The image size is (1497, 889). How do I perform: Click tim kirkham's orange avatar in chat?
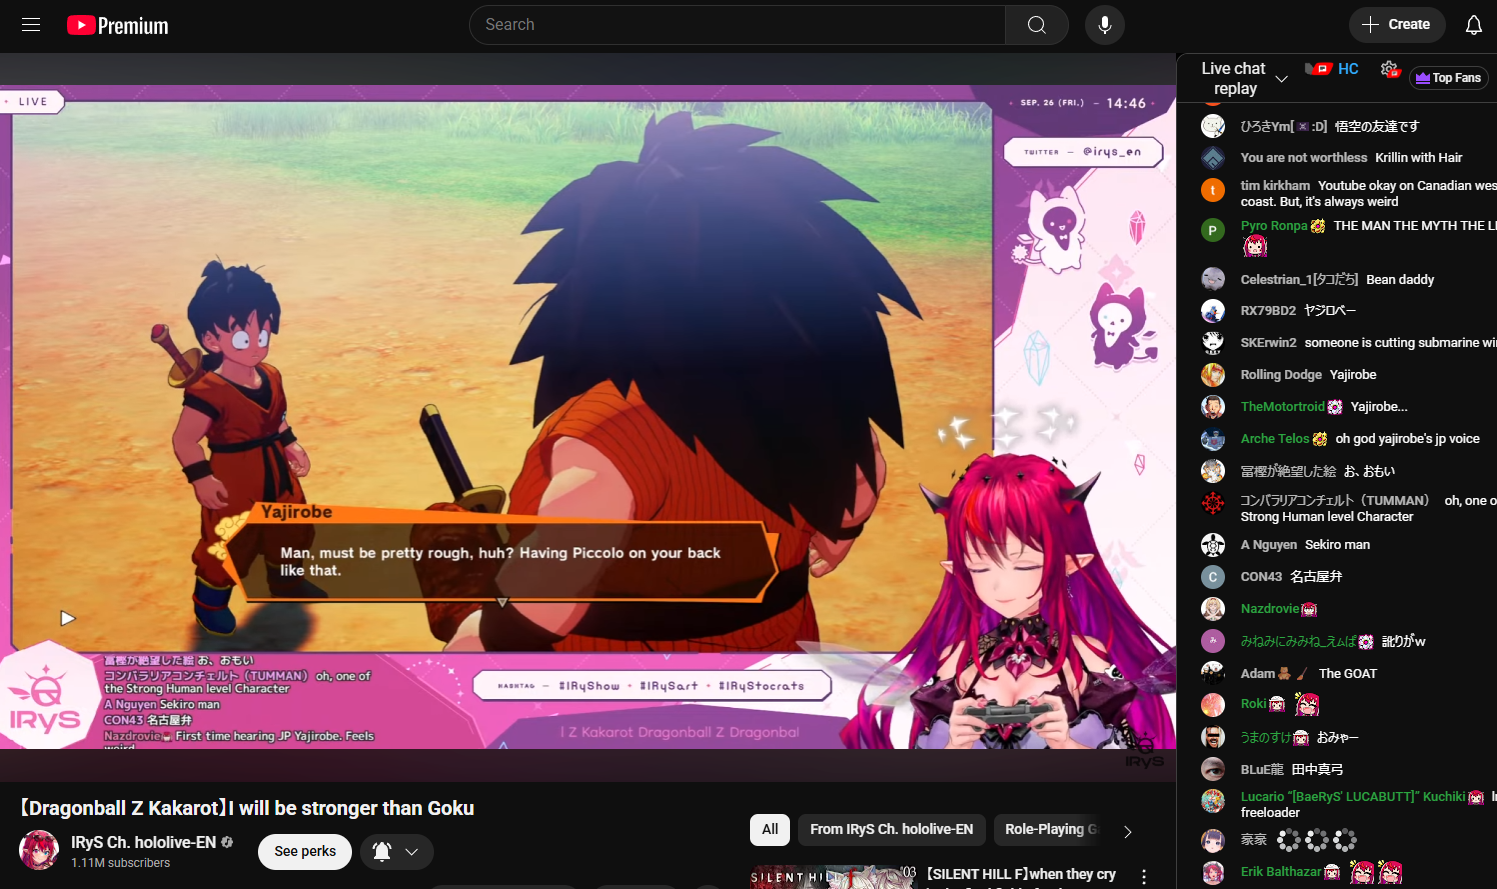click(1213, 190)
